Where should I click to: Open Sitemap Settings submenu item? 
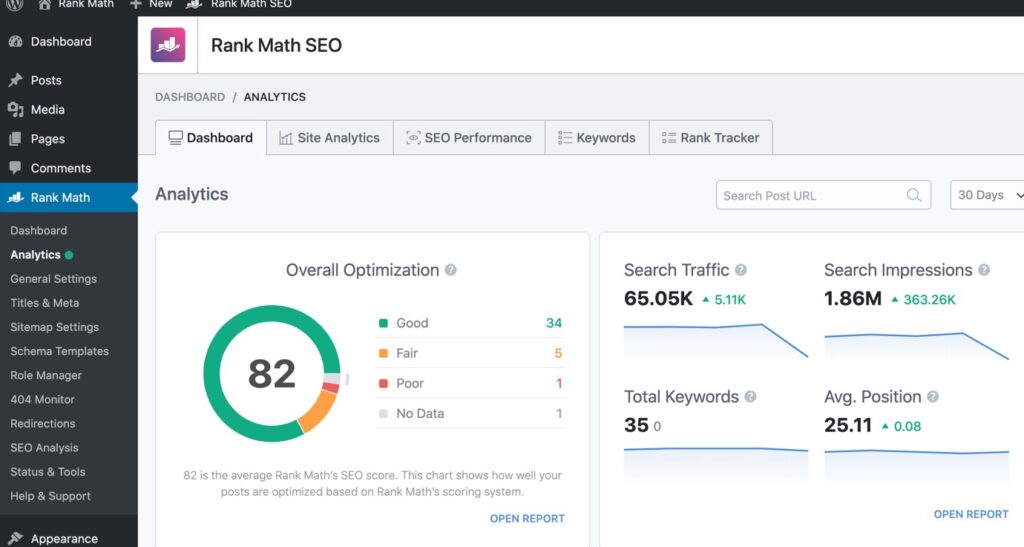pos(55,327)
